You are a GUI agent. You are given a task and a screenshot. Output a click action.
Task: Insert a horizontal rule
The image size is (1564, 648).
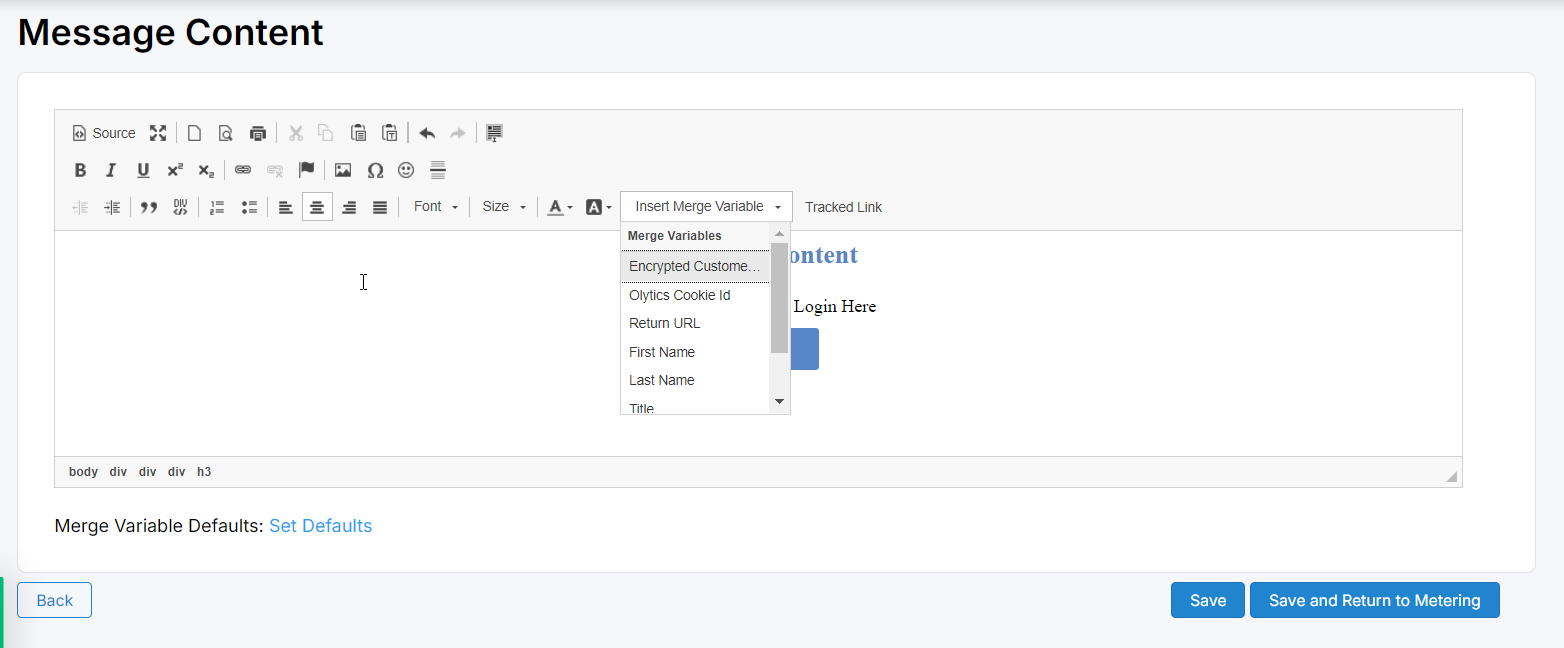(438, 170)
